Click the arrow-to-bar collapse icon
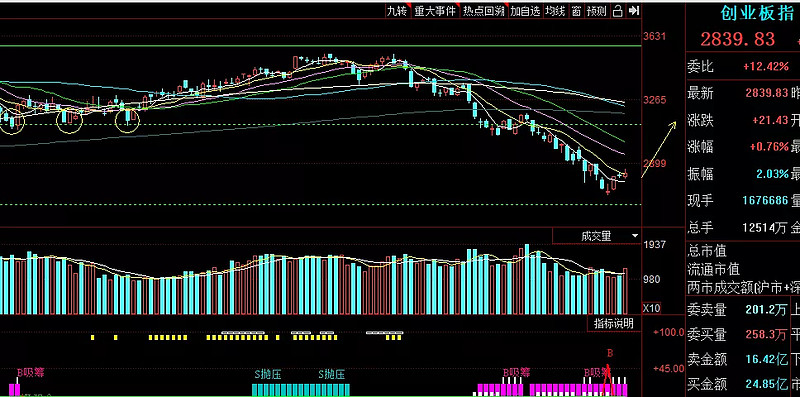The image size is (800, 397). coord(634,11)
